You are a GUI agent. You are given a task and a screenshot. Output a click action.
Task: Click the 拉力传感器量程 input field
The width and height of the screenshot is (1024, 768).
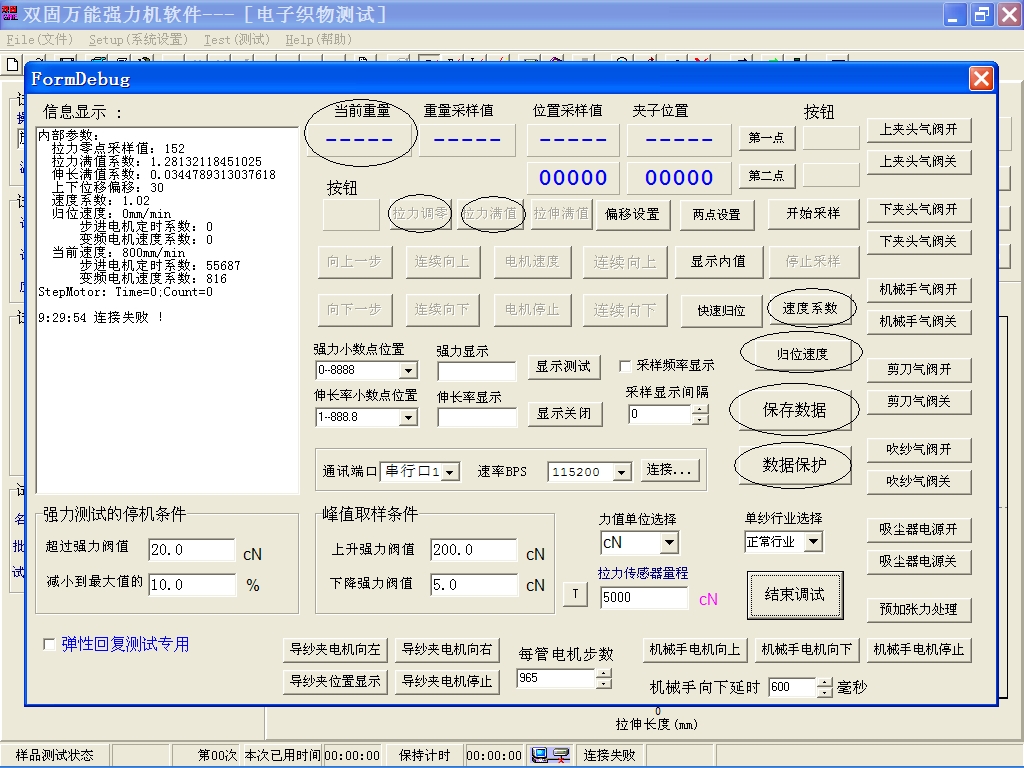644,598
